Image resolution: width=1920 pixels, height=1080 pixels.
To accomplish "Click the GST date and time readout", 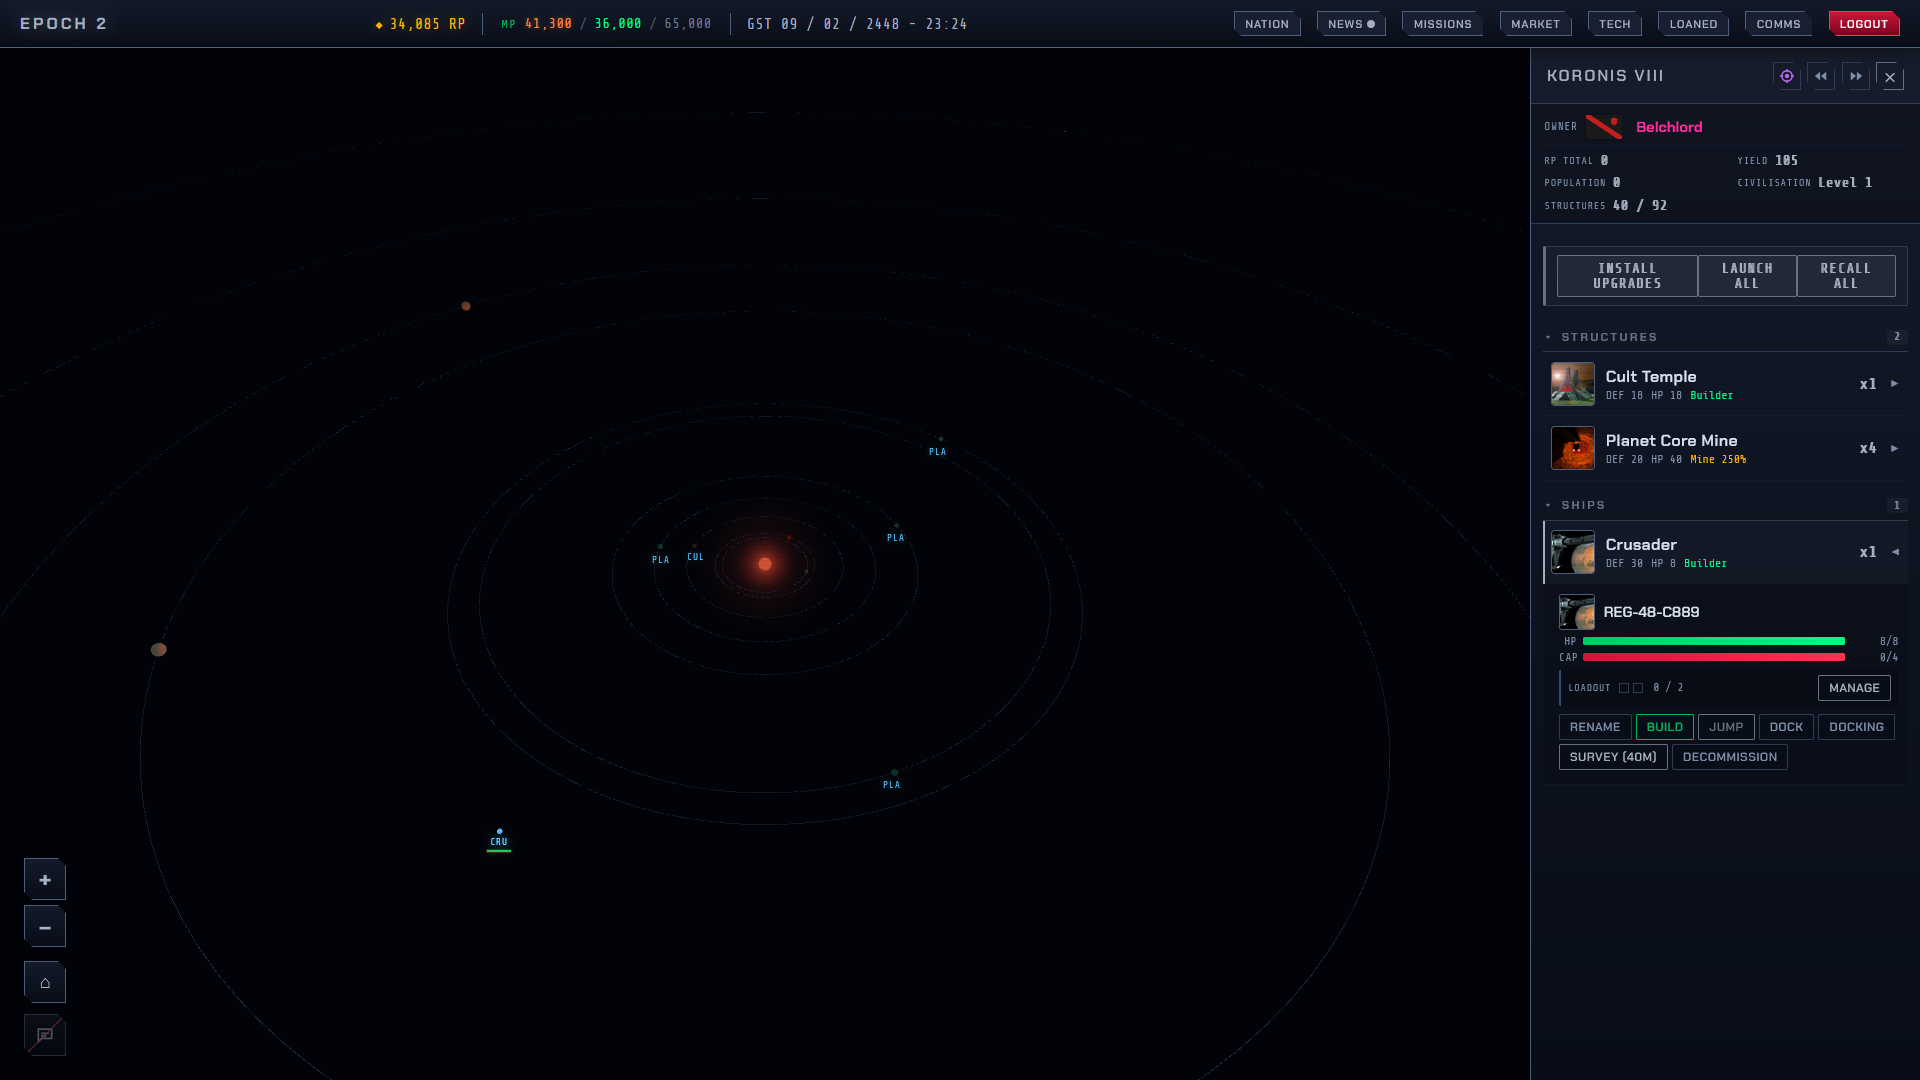I will click(x=857, y=24).
